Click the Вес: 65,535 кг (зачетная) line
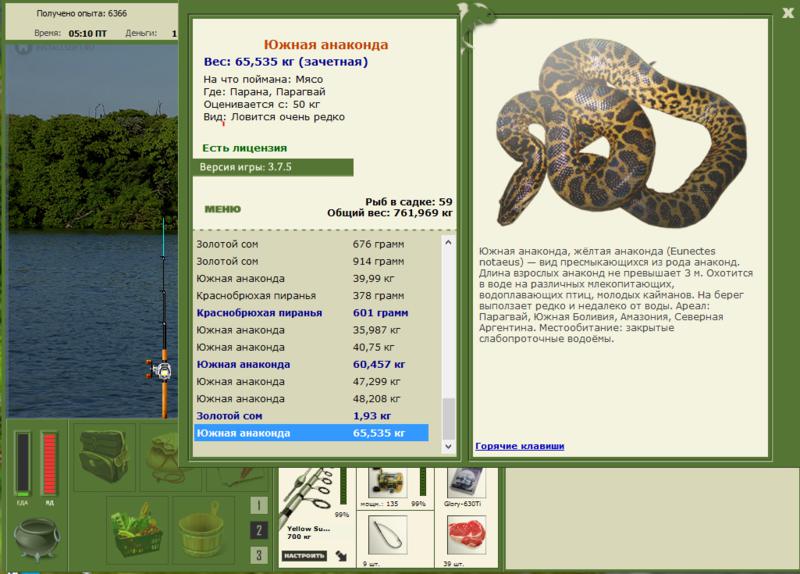 click(286, 62)
